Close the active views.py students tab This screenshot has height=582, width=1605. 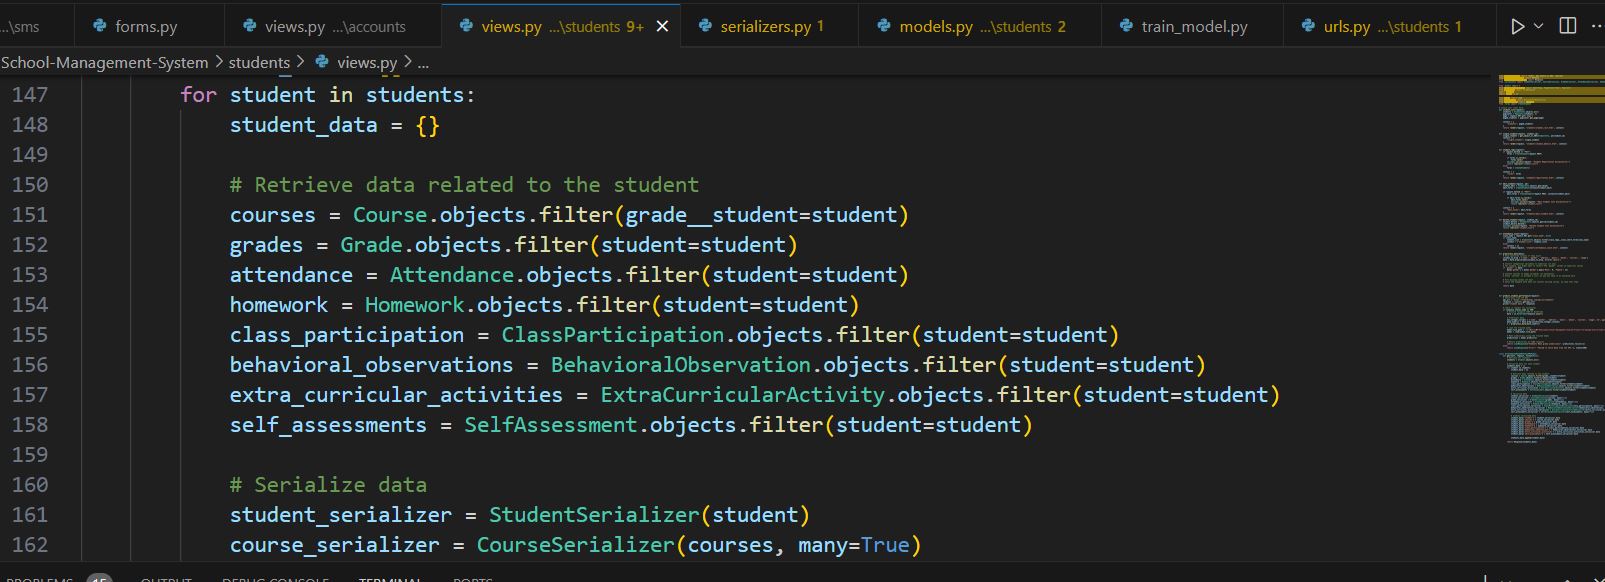click(662, 27)
